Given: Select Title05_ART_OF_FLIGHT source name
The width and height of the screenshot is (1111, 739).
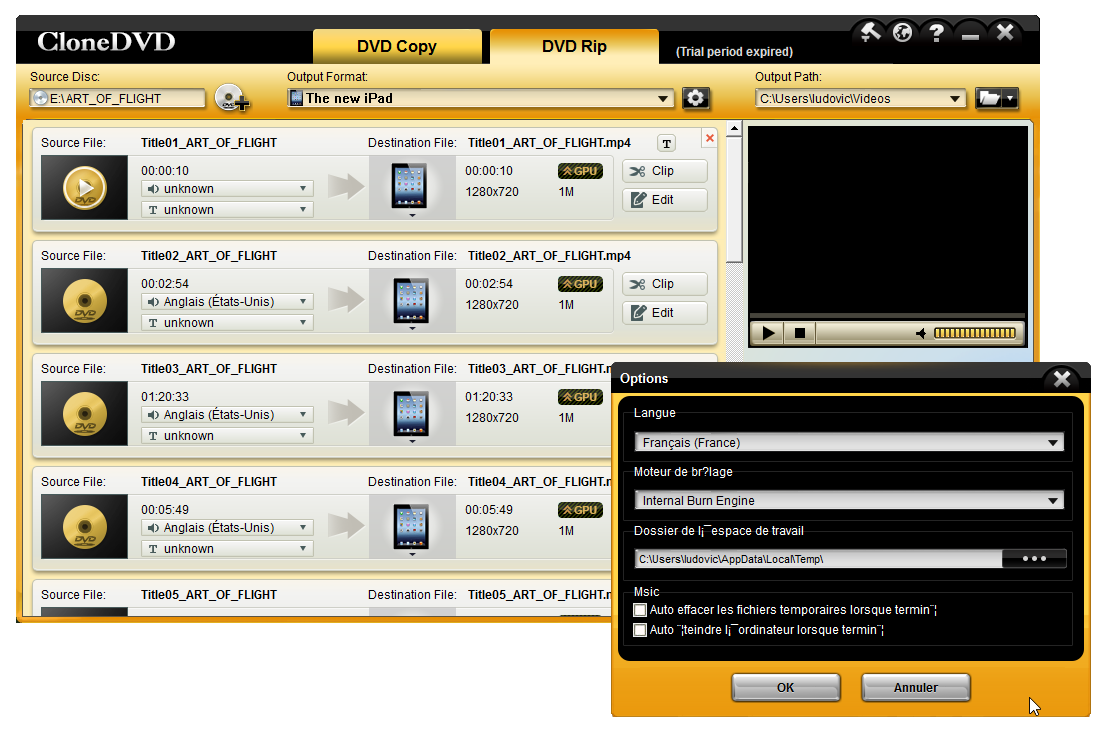Looking at the screenshot, I should [208, 594].
